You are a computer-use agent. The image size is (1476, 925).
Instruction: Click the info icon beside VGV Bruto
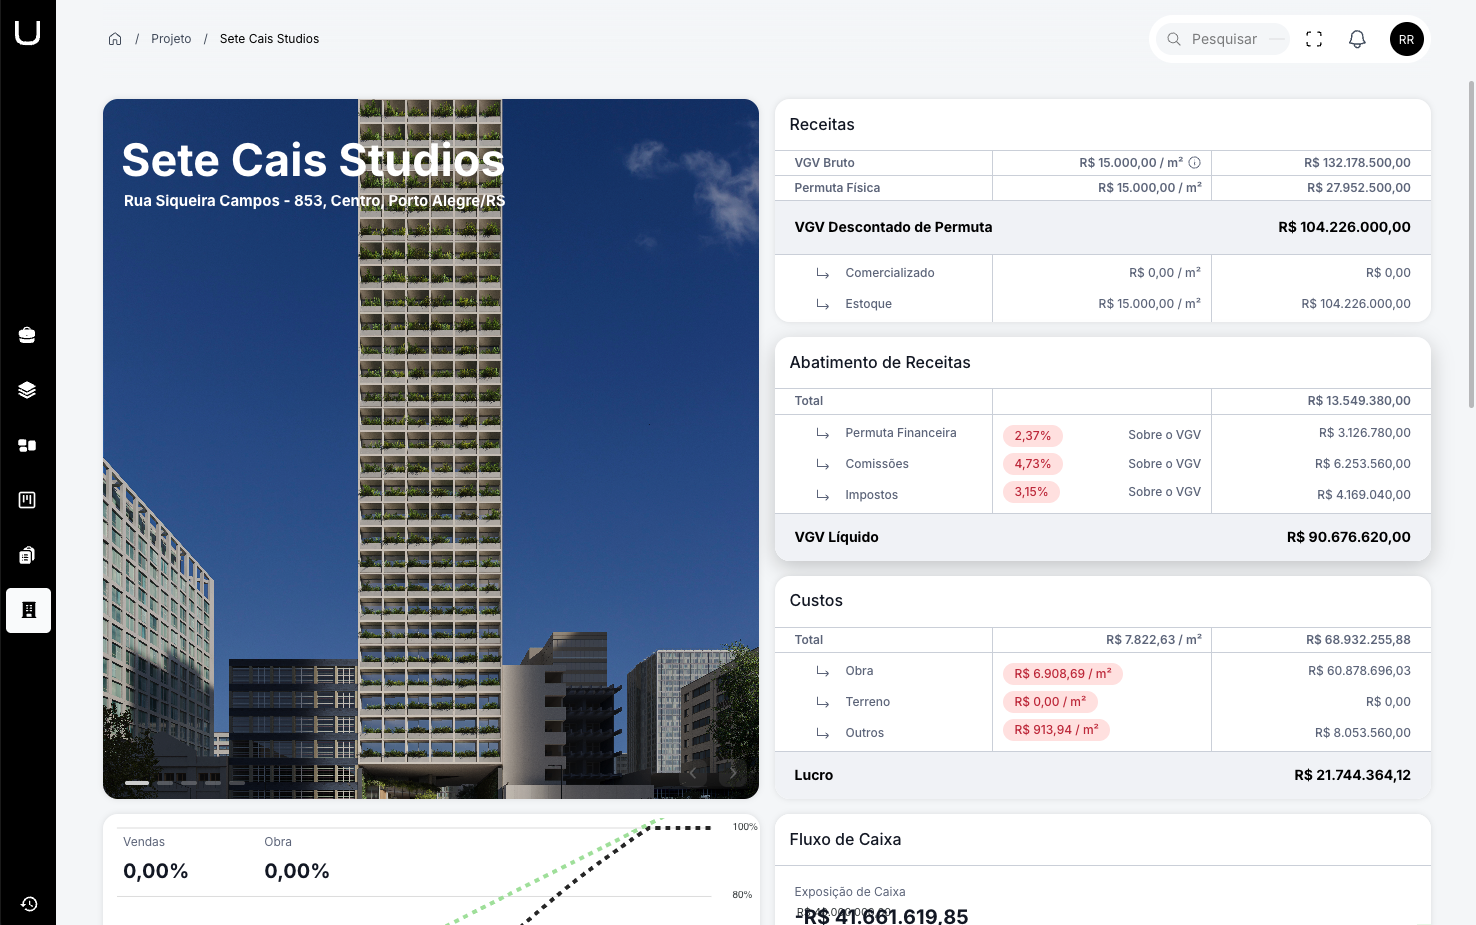[1194, 162]
